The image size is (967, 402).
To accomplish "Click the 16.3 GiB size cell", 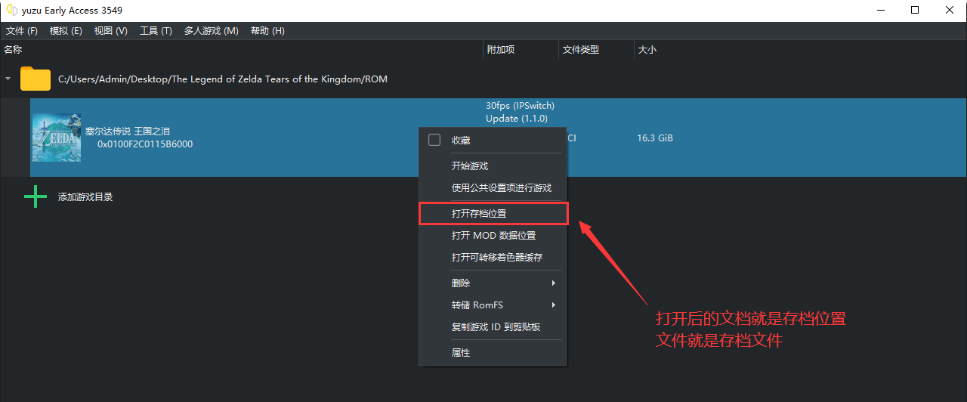I will click(x=655, y=138).
